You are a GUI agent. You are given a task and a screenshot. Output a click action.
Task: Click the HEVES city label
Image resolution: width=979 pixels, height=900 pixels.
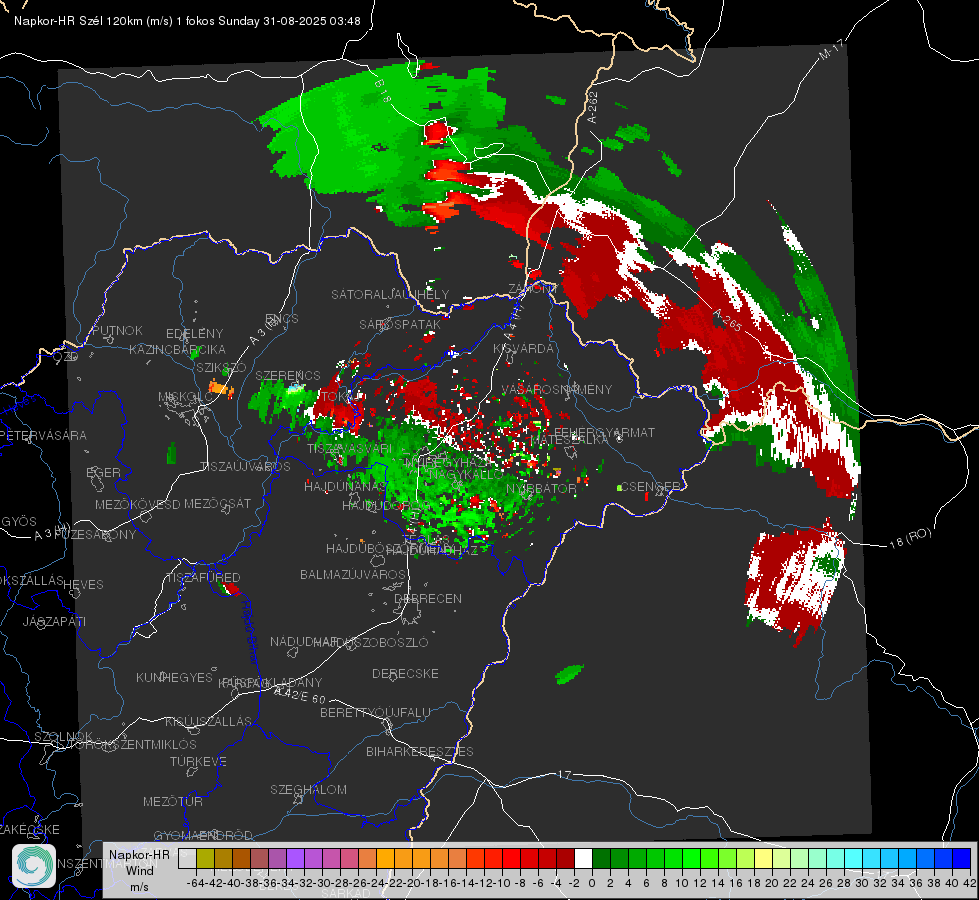coord(83,585)
